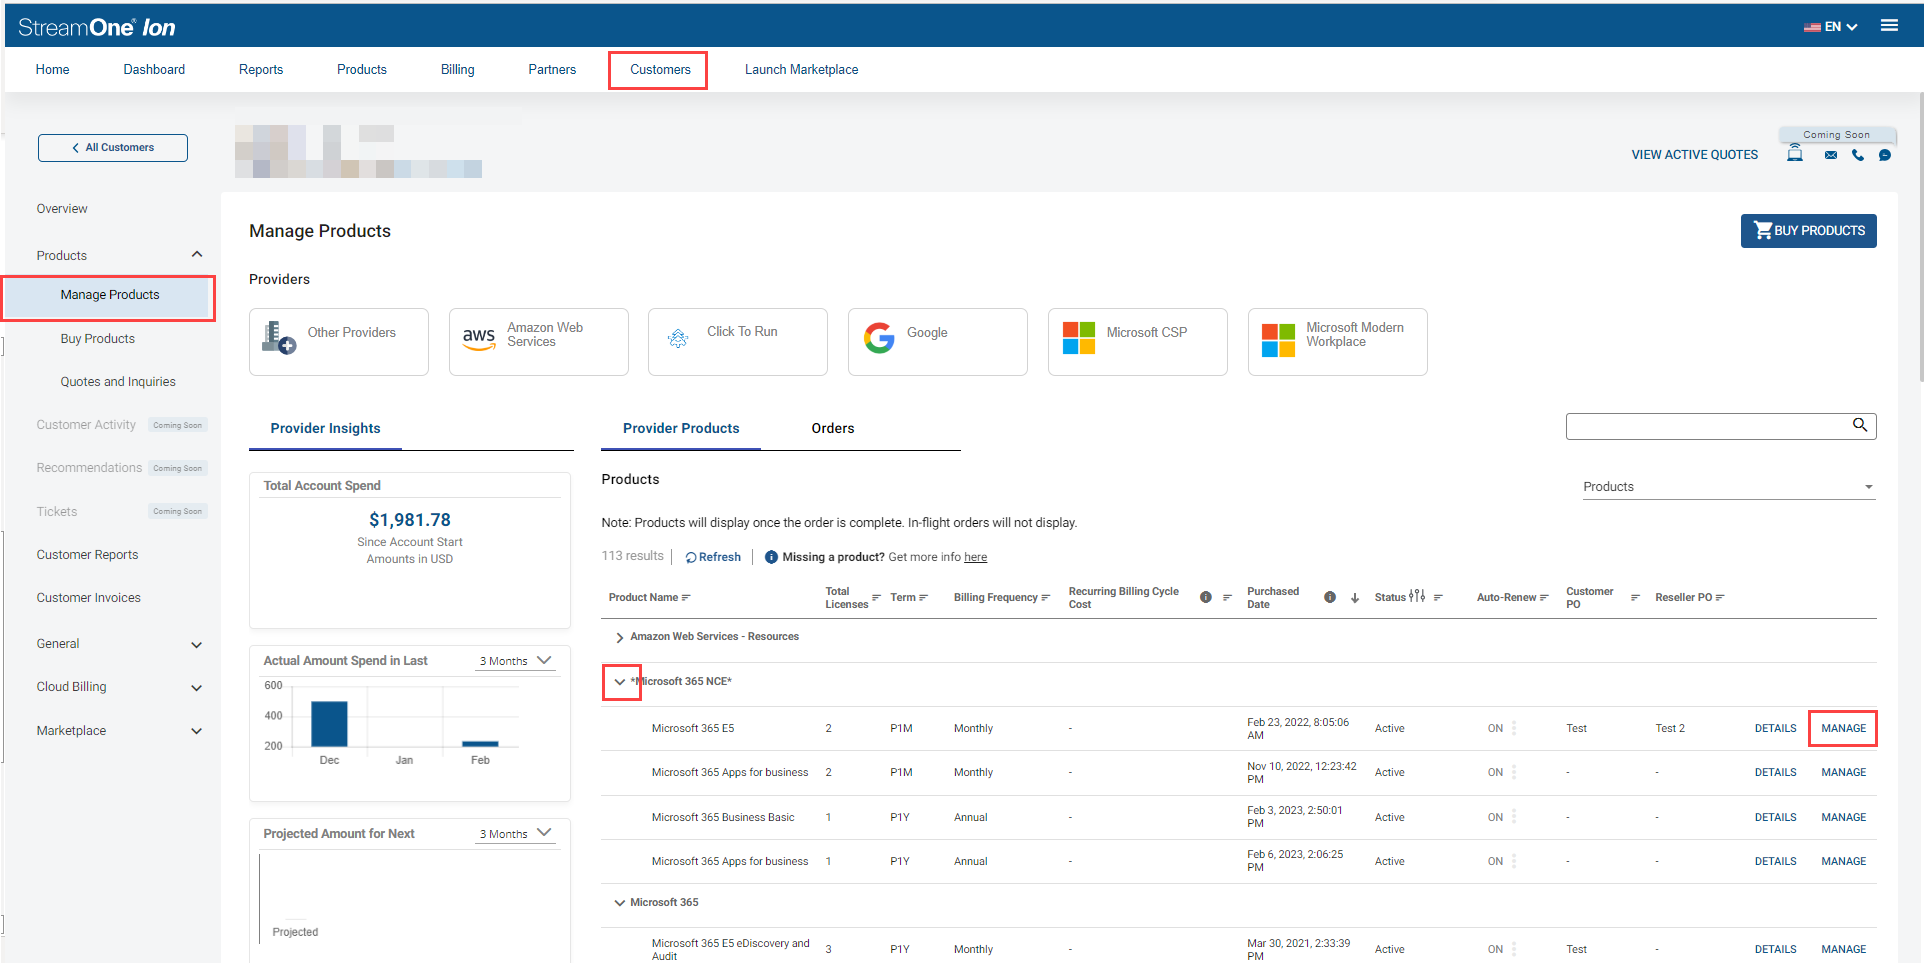This screenshot has width=1924, height=963.
Task: Collapse the Products sidebar section
Action: (x=197, y=255)
